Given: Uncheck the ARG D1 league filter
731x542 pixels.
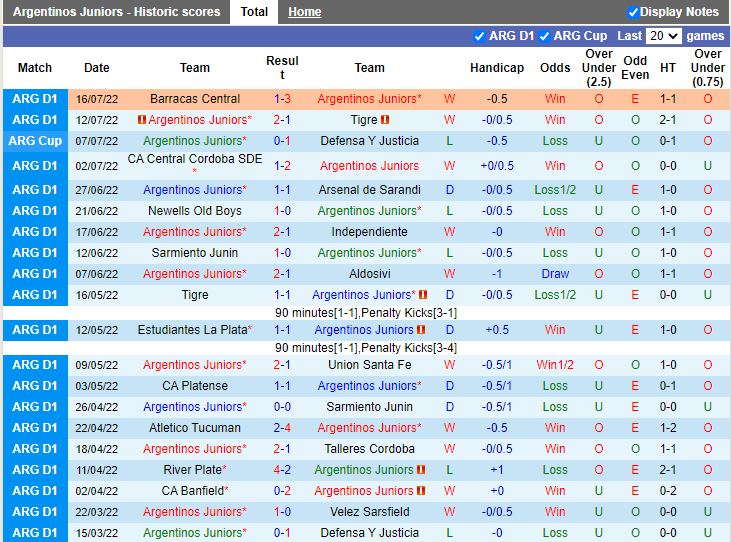Looking at the screenshot, I should click(x=479, y=36).
